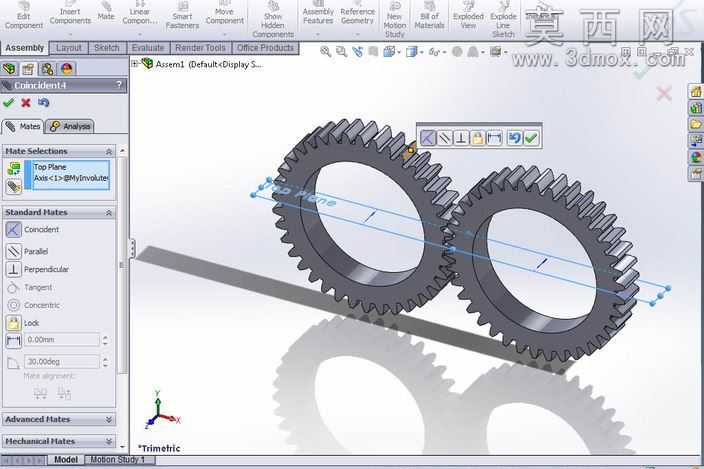This screenshot has height=469, width=704.
Task: Click the Smart Fasteners button
Action: point(182,17)
